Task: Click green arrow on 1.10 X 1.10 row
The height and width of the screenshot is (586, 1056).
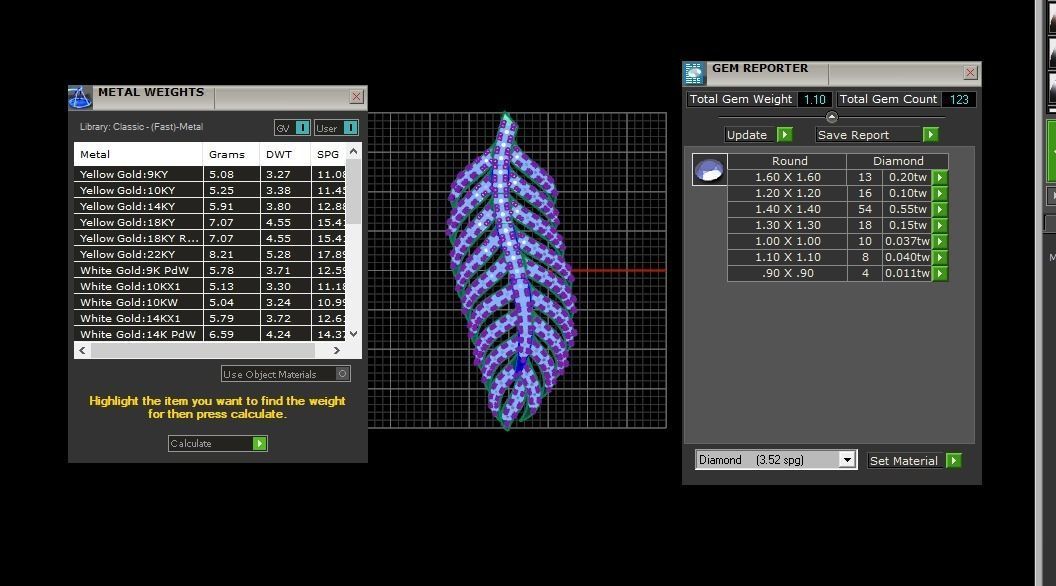Action: click(940, 257)
